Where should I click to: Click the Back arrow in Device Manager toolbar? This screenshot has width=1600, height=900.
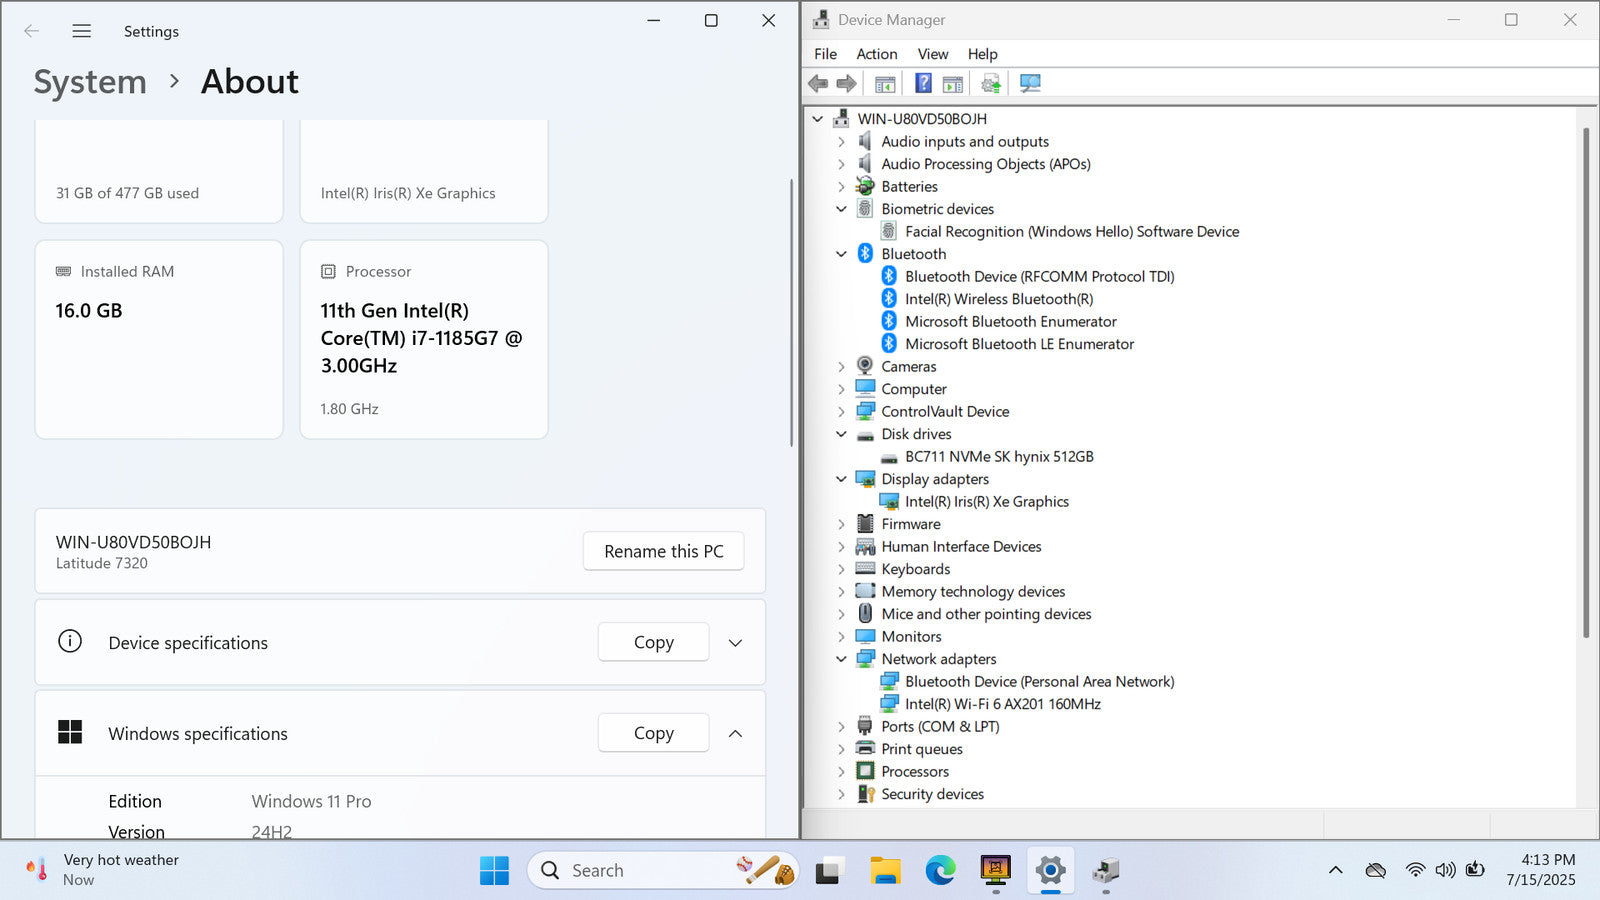pyautogui.click(x=818, y=83)
